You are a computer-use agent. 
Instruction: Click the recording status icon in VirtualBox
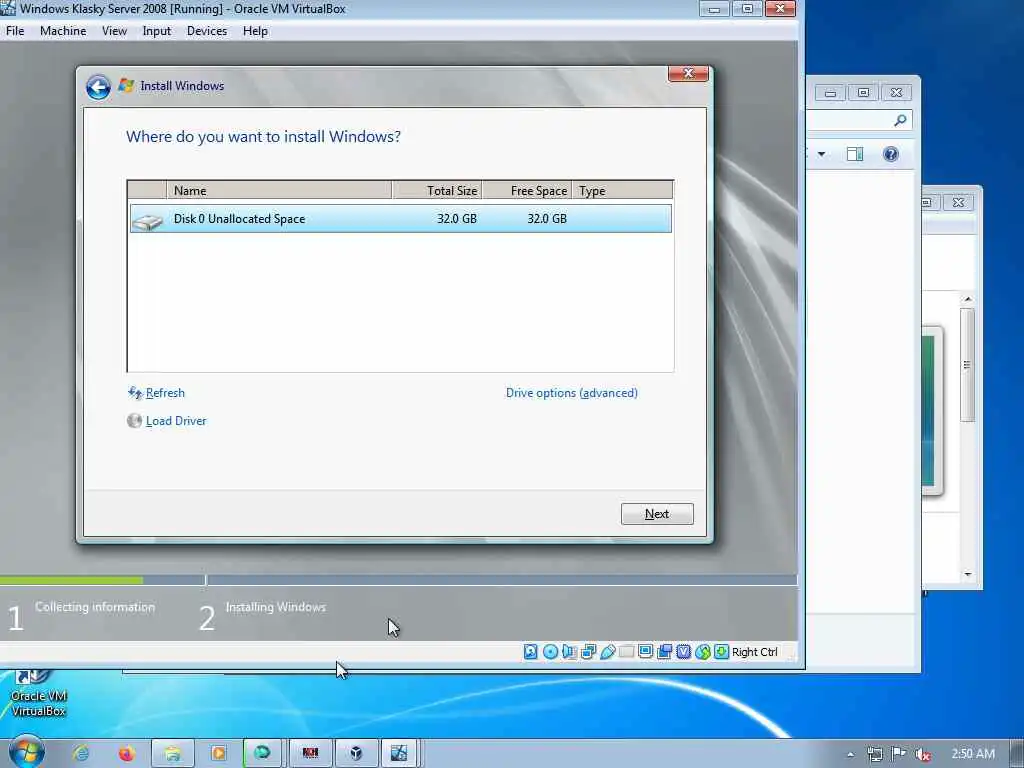point(665,651)
